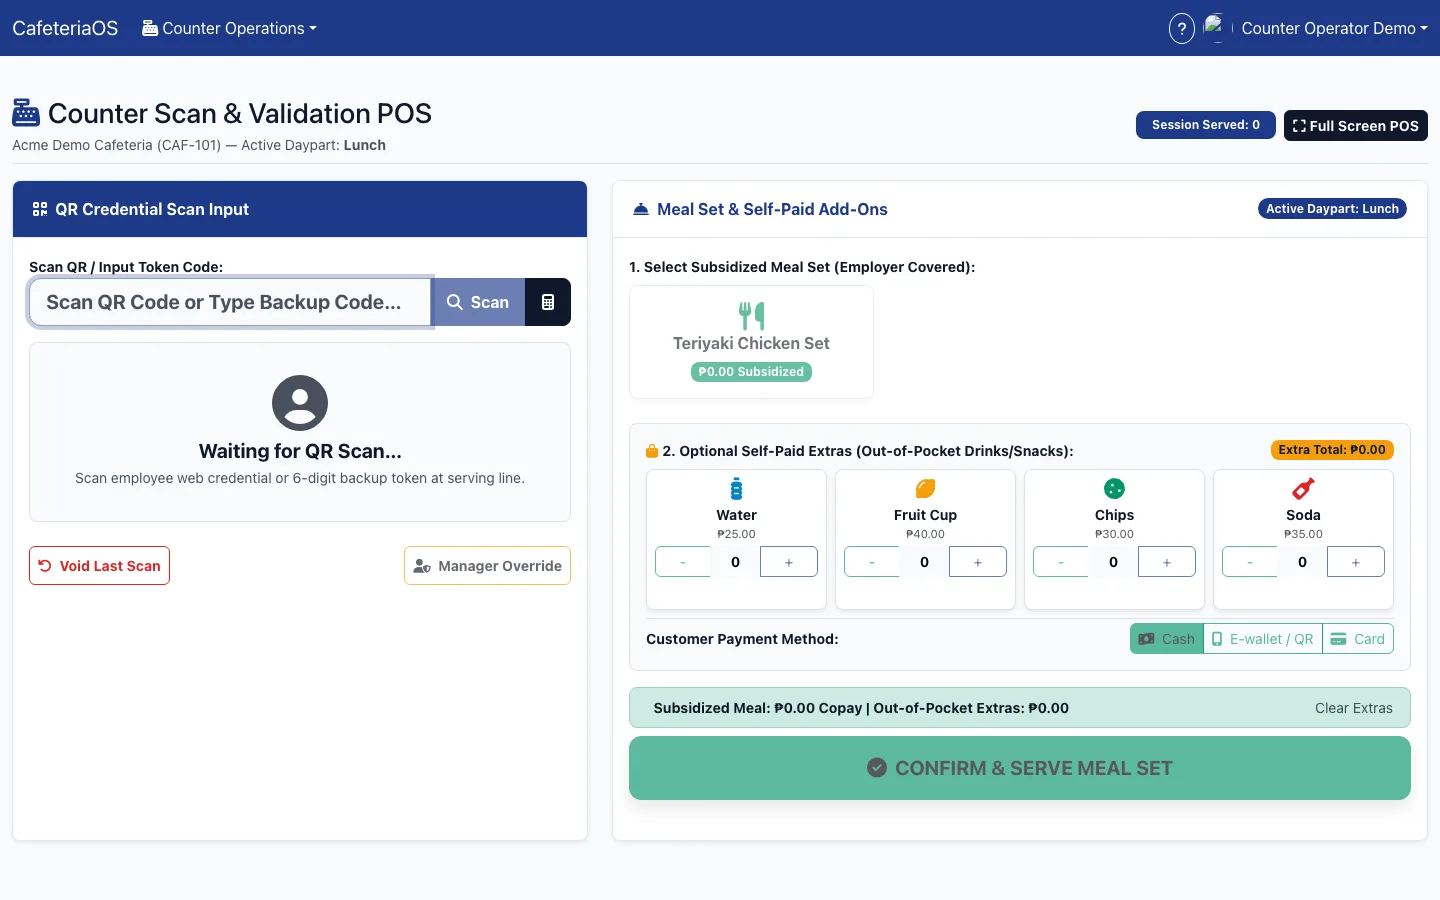Decrease Water quantity with minus button
Viewport: 1440px width, 900px height.
point(683,562)
